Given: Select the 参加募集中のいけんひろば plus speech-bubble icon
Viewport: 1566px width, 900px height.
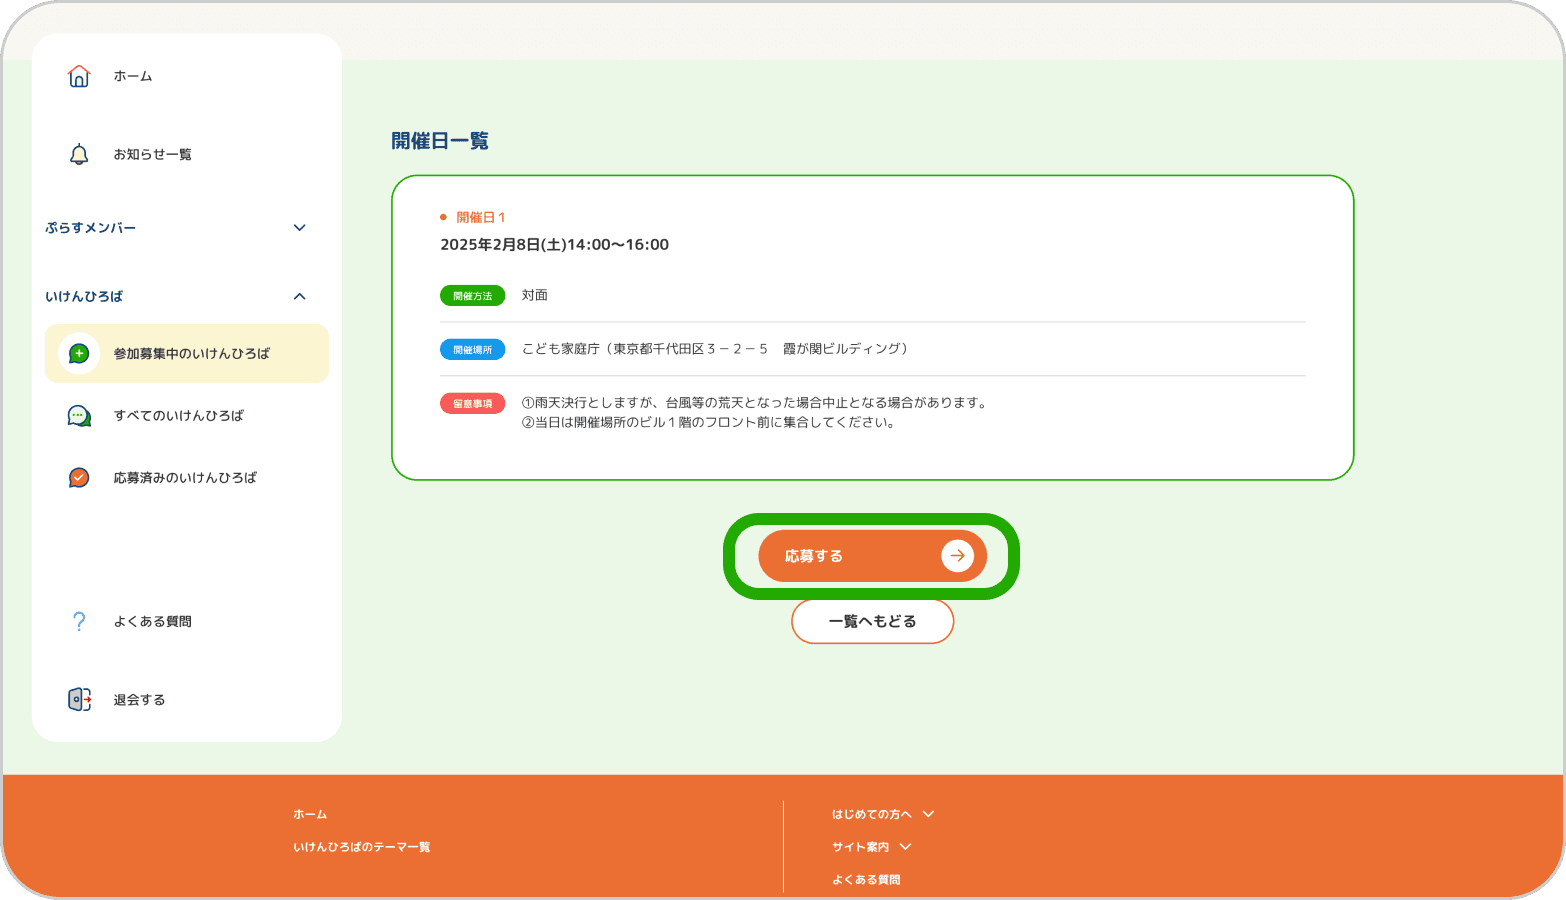Looking at the screenshot, I should click(79, 353).
